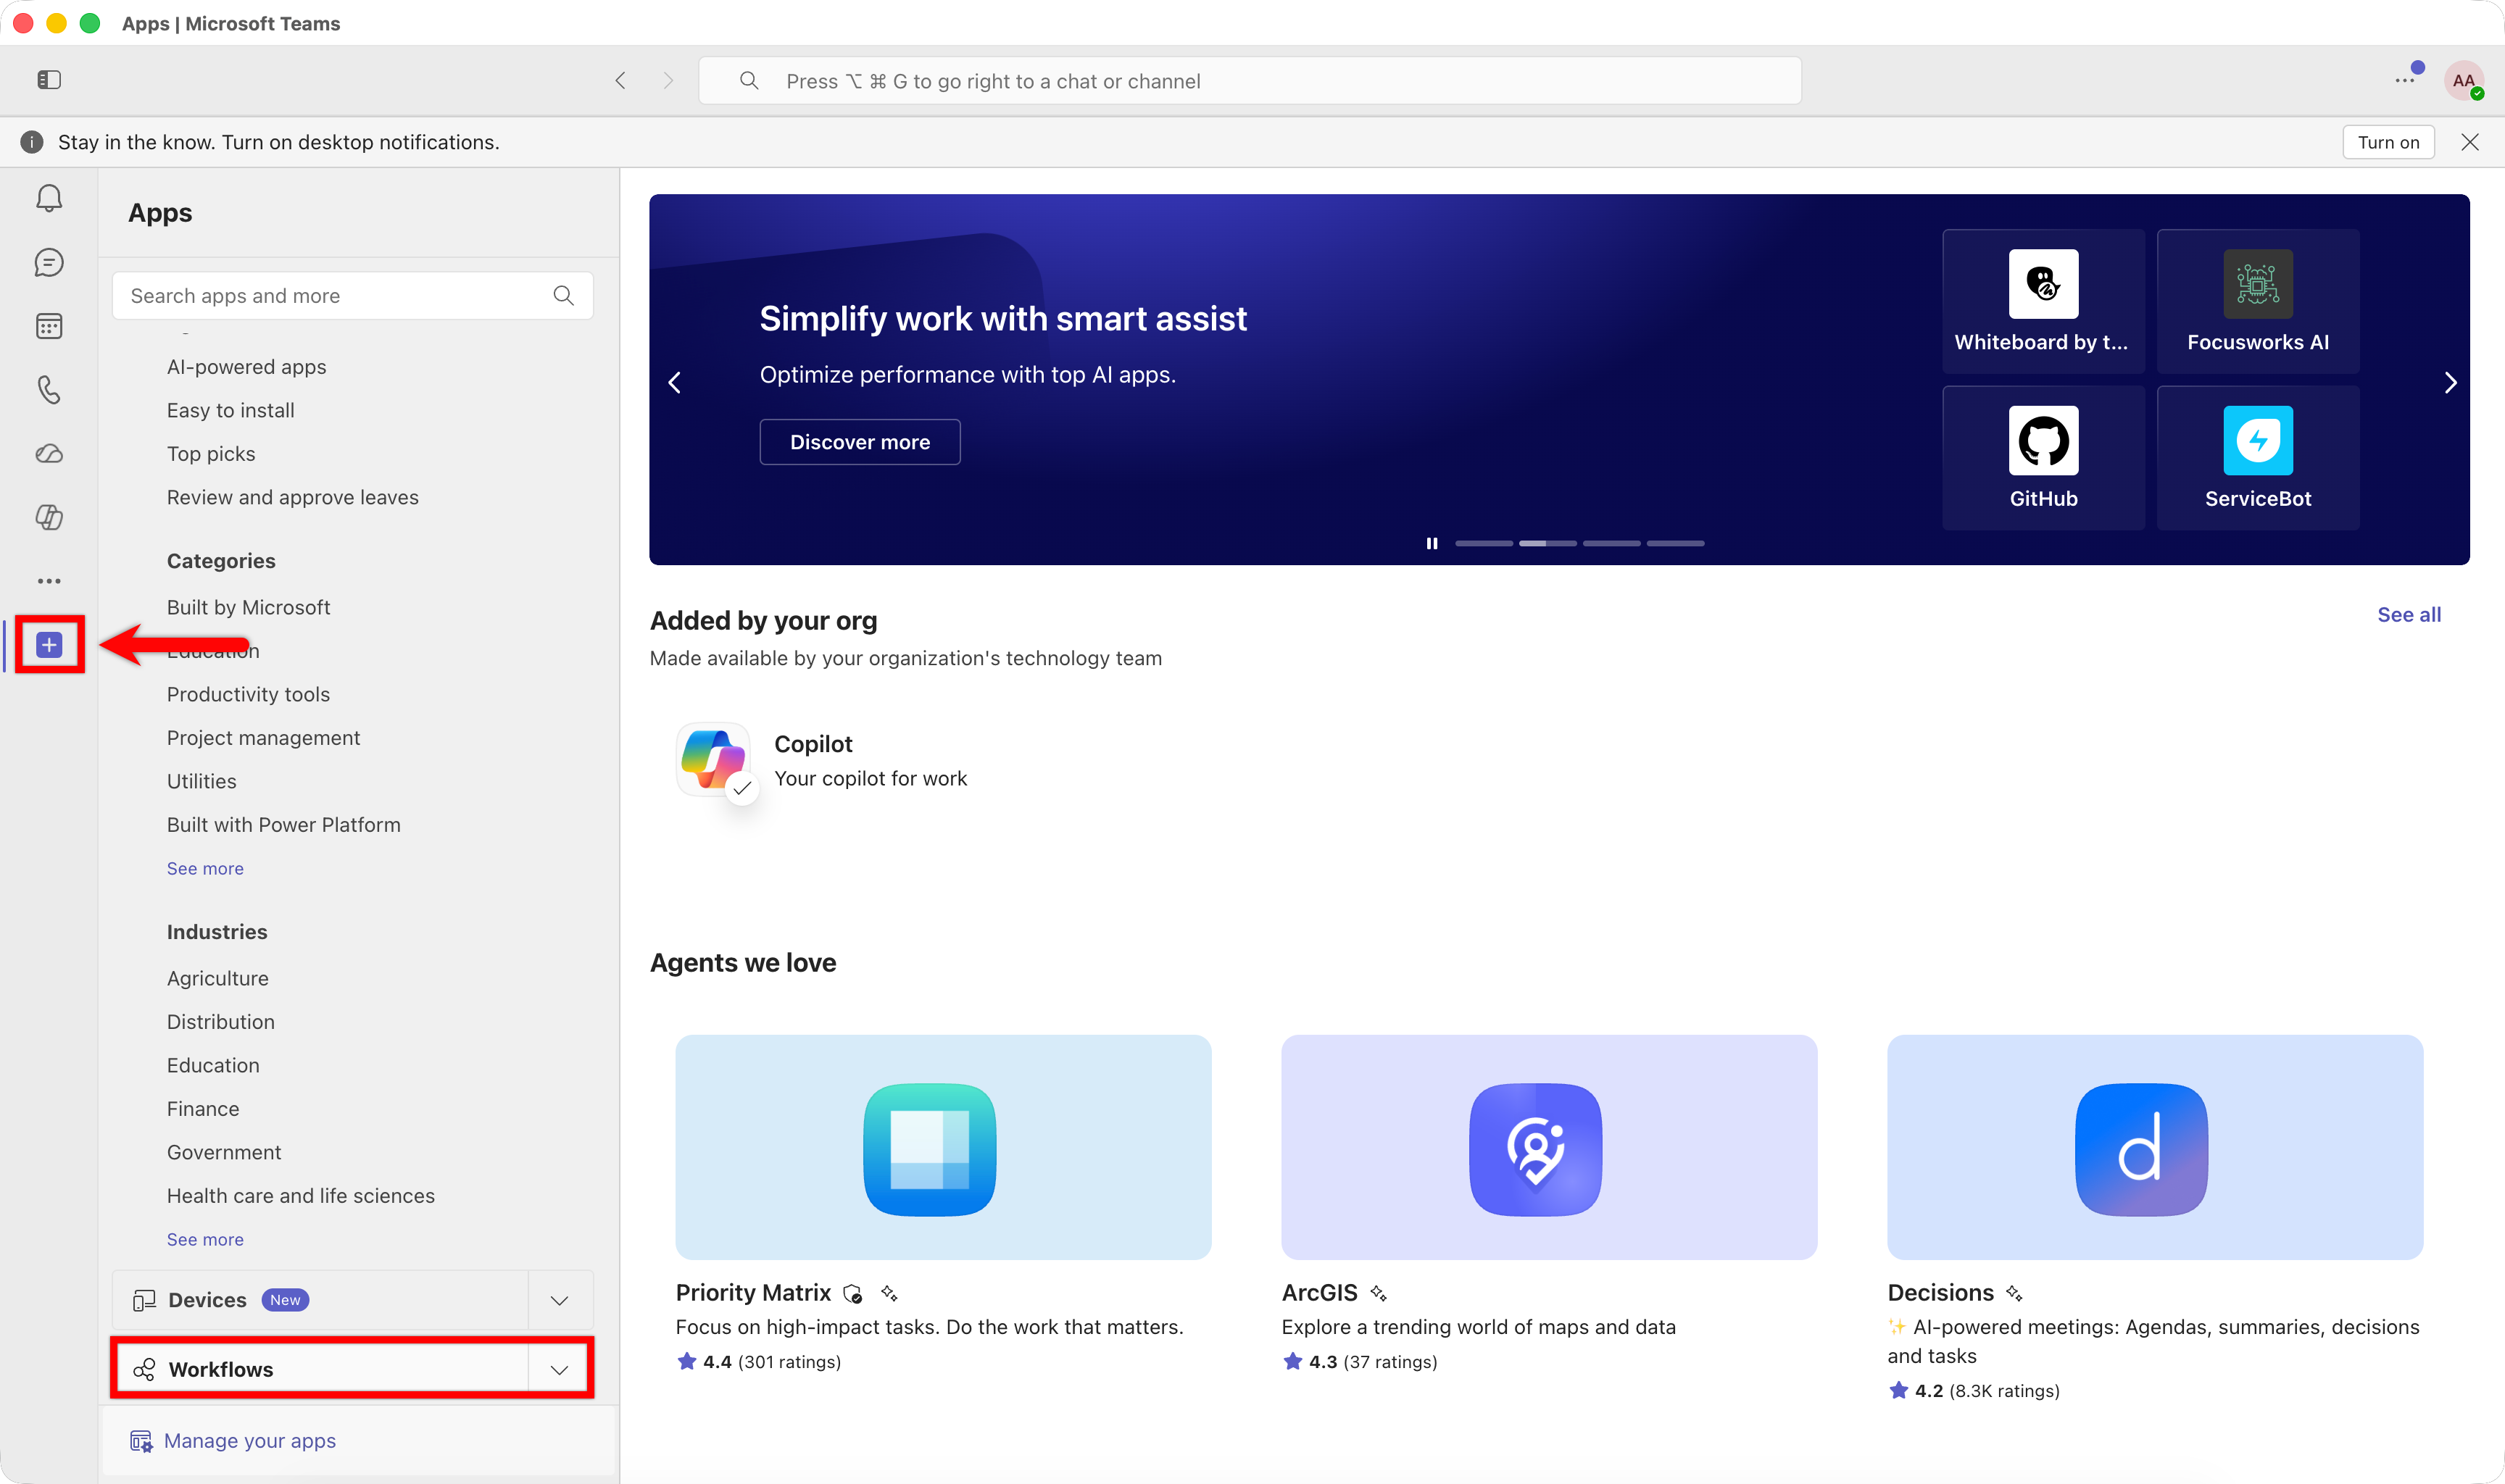This screenshot has width=2505, height=1484.
Task: Select Built by Microsoft category
Action: tap(248, 608)
